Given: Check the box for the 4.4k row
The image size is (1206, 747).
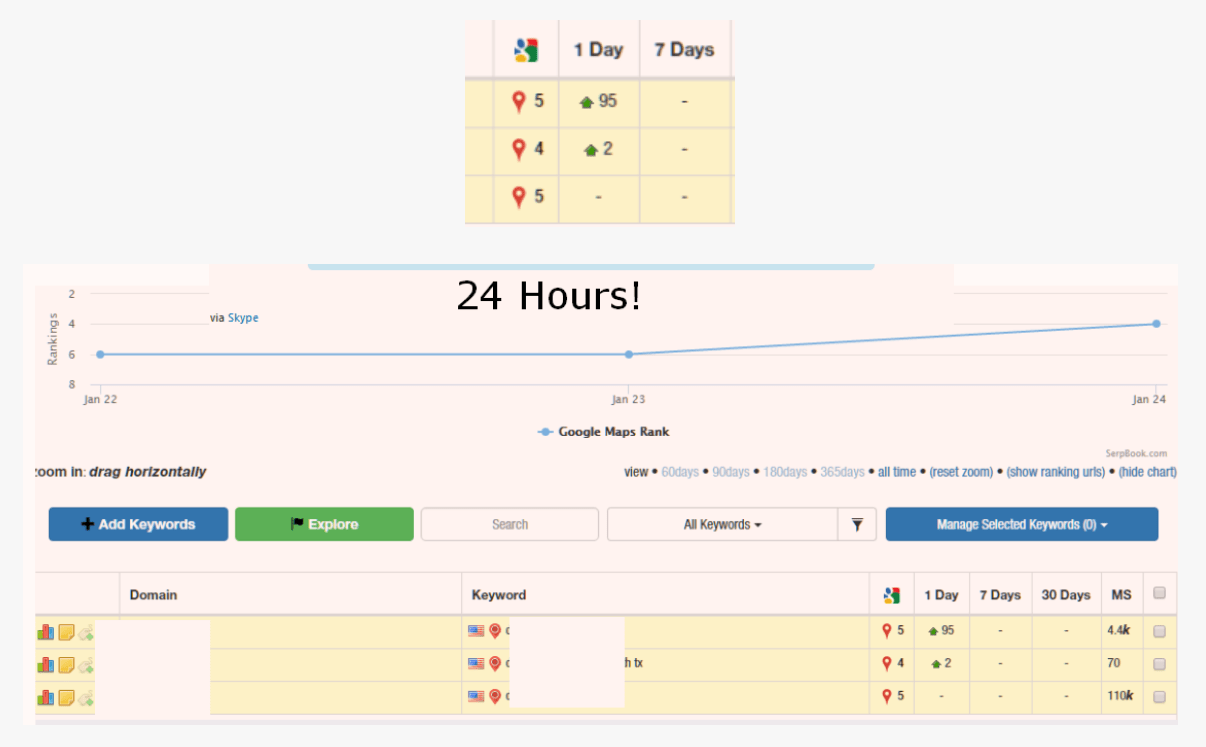Looking at the screenshot, I should (x=1159, y=631).
